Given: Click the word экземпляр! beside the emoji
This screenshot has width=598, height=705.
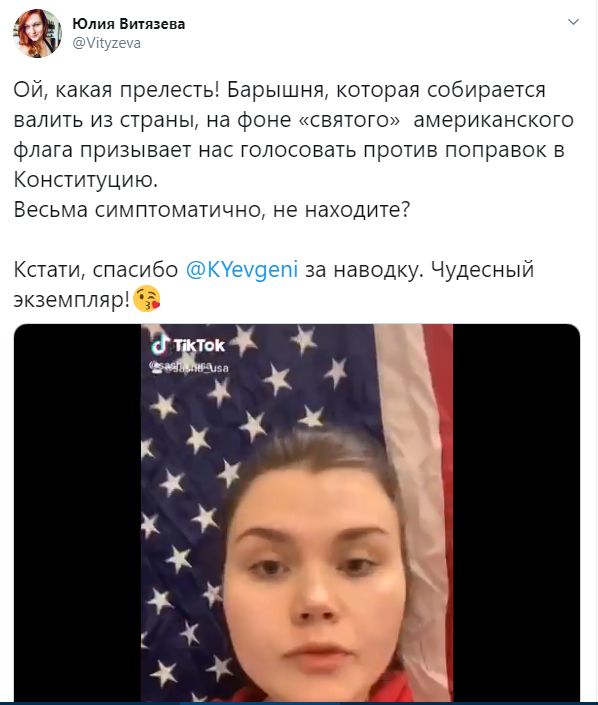Looking at the screenshot, I should coord(72,299).
